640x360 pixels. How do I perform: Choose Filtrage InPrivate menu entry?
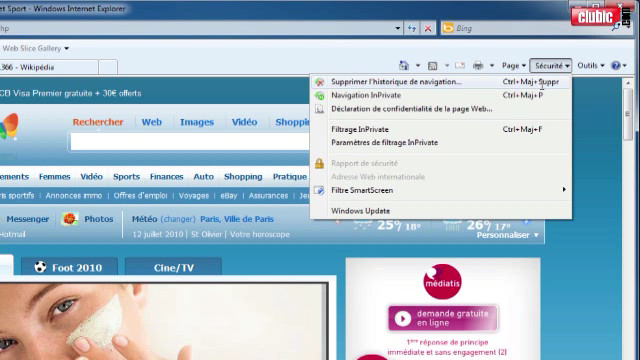441,129
